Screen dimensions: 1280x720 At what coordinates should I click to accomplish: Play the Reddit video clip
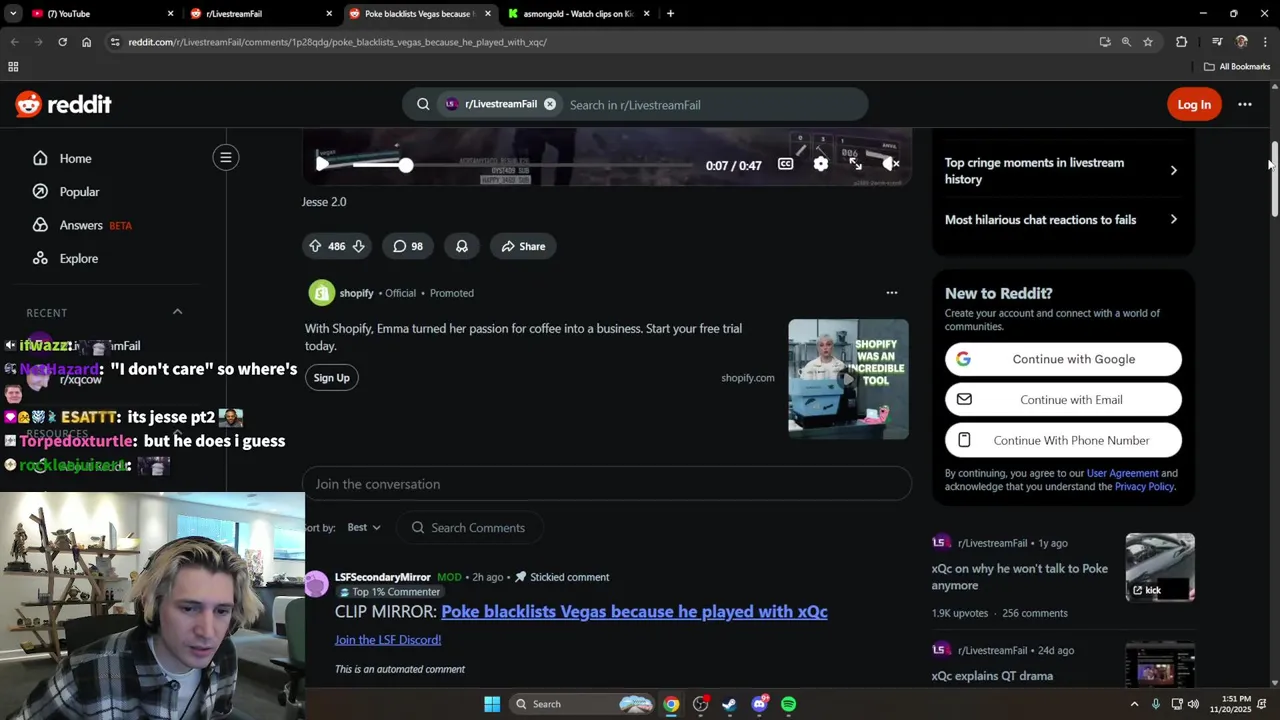point(322,165)
